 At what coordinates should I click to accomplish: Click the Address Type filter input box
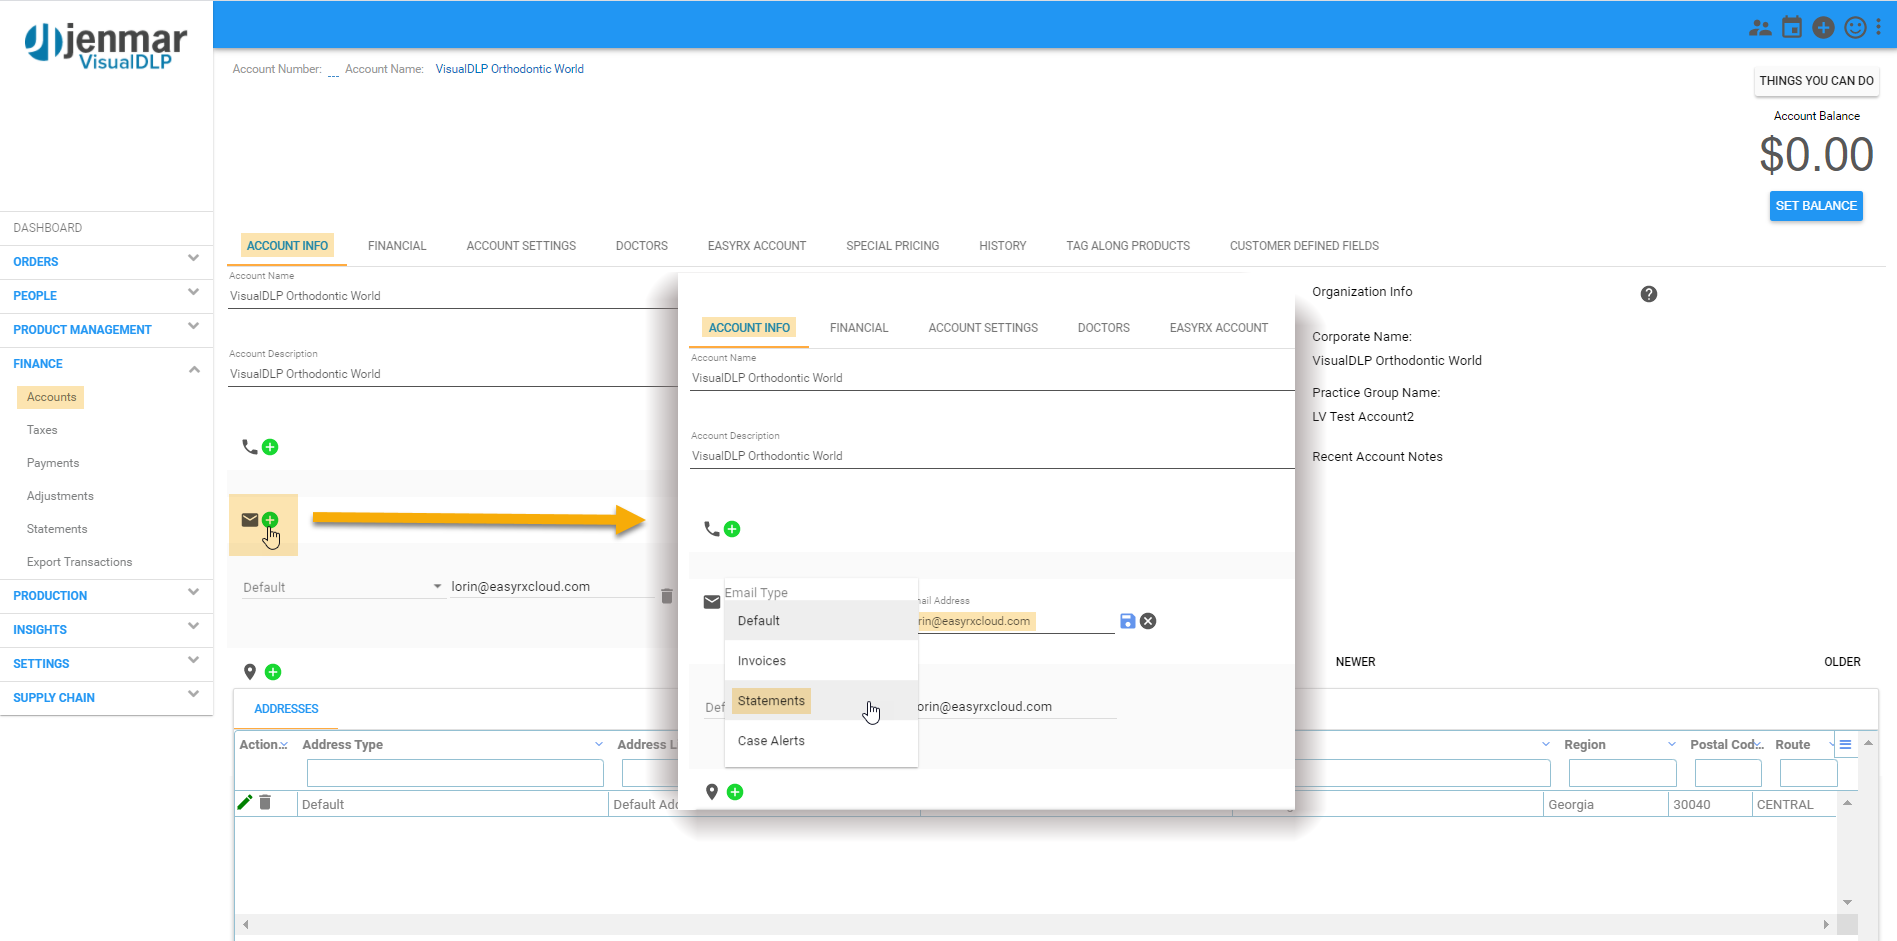pyautogui.click(x=455, y=773)
